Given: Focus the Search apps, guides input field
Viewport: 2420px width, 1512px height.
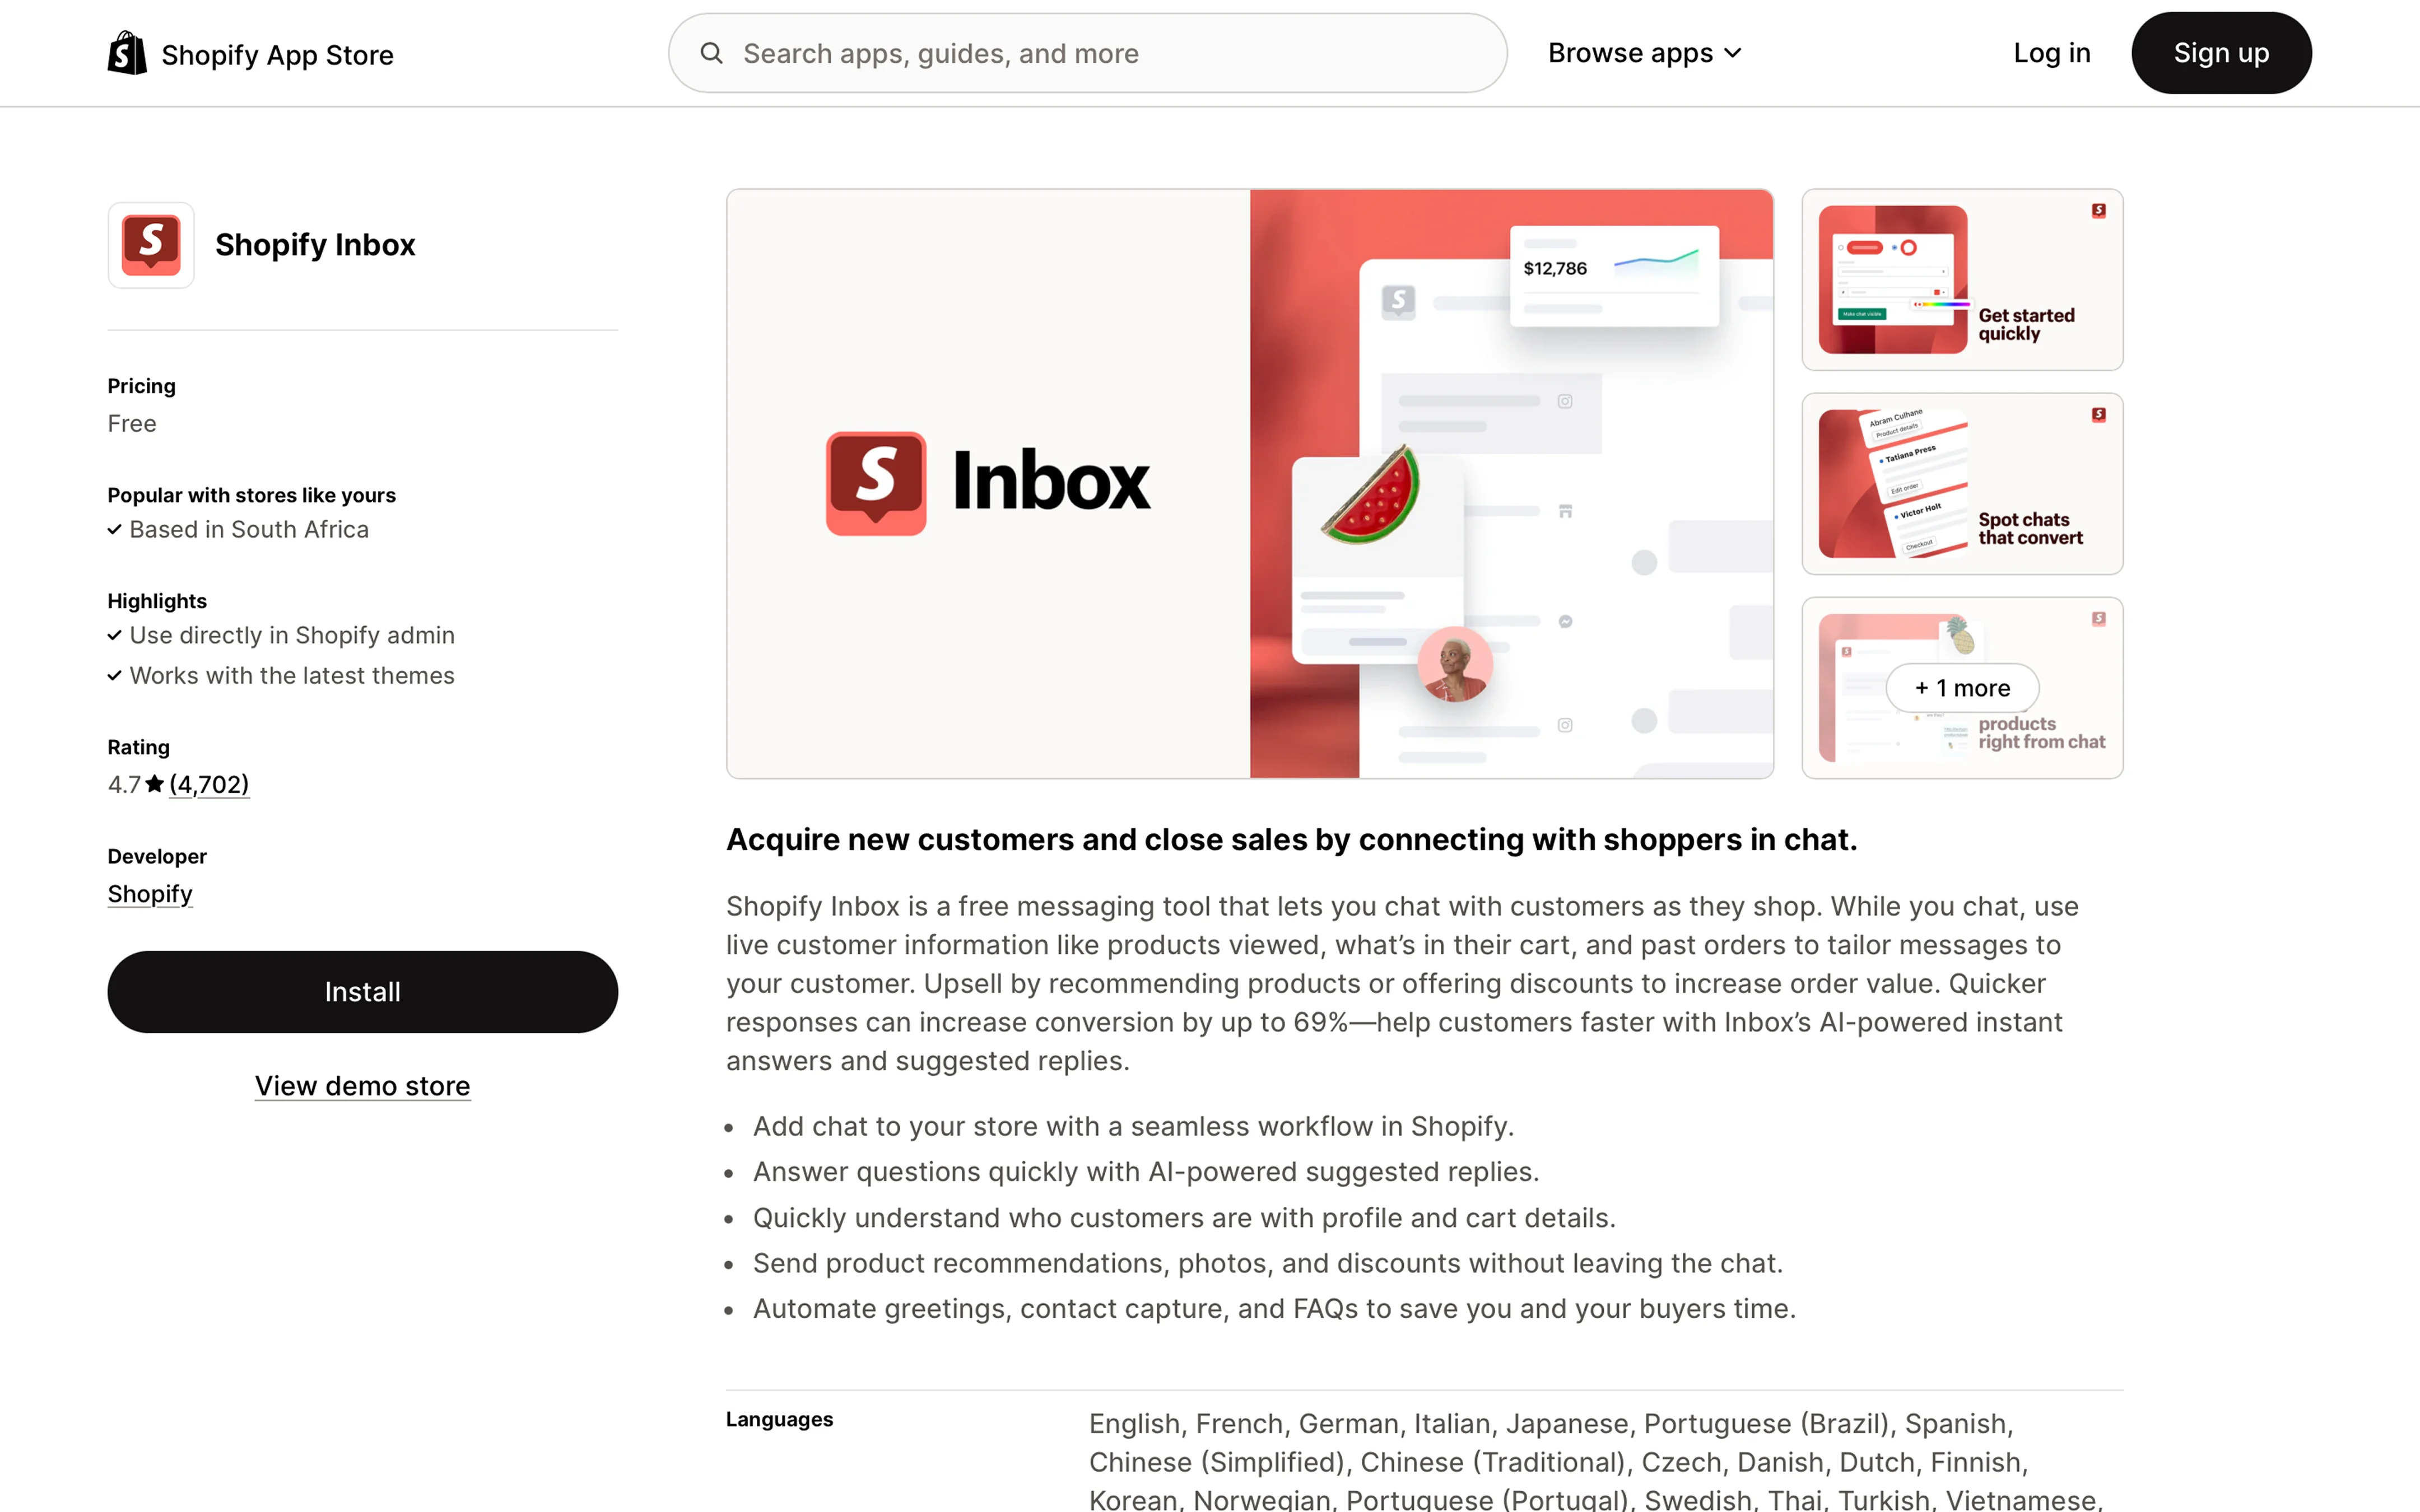Looking at the screenshot, I should click(1088, 53).
